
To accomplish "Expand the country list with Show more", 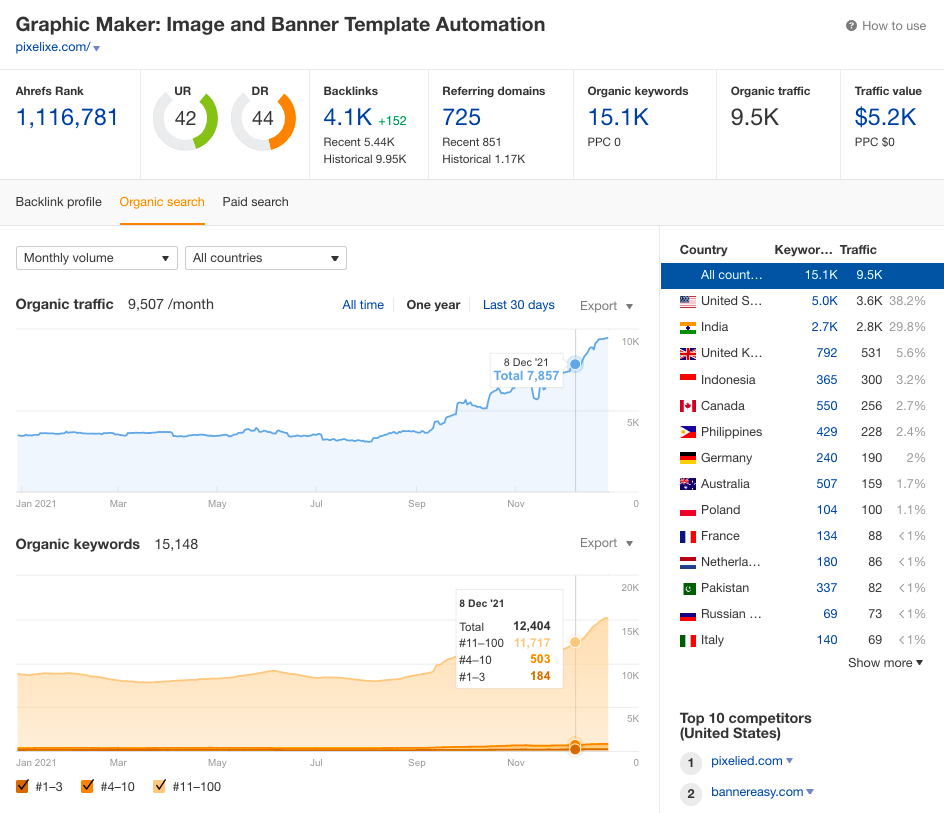I will click(885, 663).
